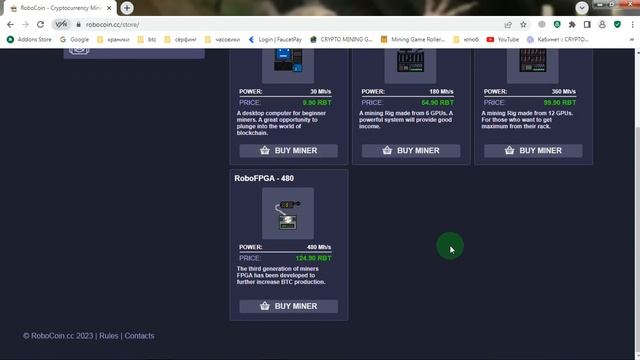Select the RoboCoin Cryptocurrency Mining tab

pos(60,8)
